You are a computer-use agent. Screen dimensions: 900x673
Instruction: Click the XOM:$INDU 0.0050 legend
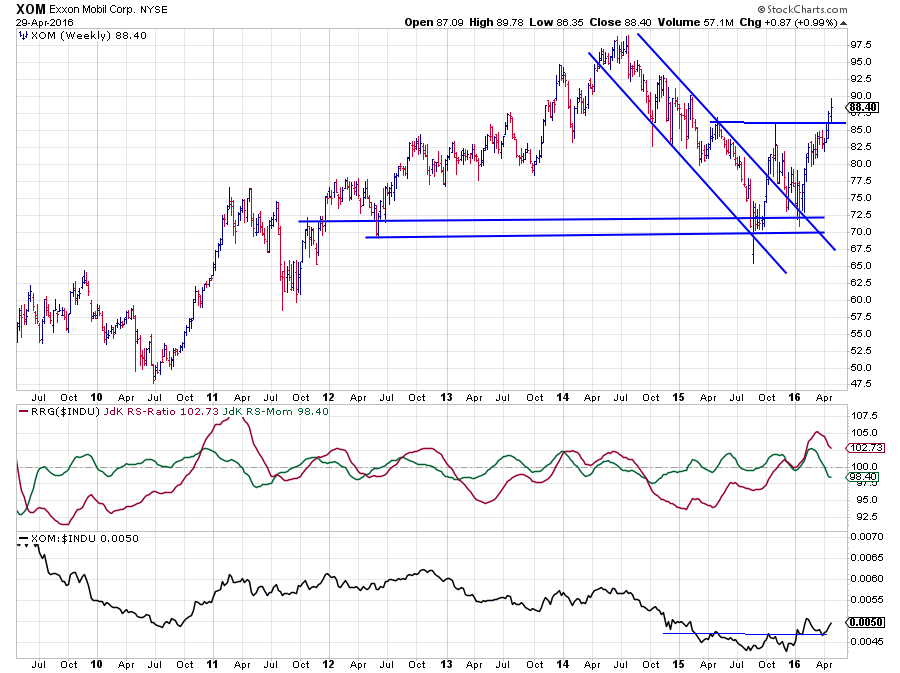[x=84, y=538]
